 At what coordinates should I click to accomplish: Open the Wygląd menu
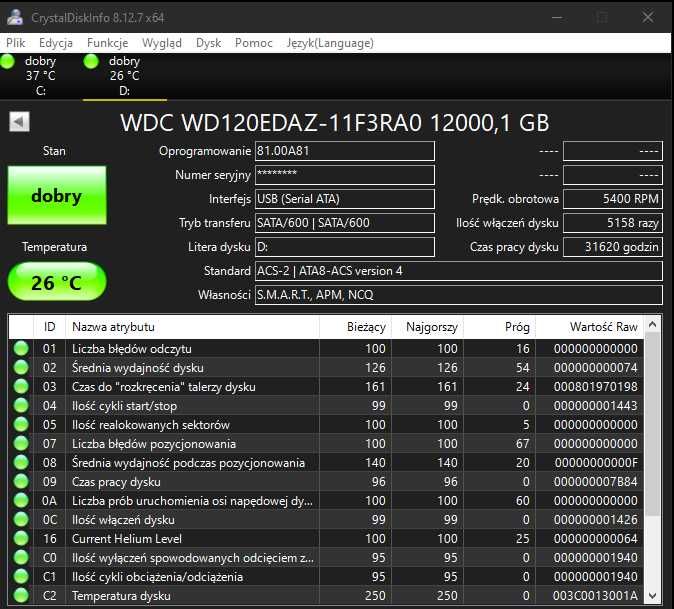coord(162,43)
